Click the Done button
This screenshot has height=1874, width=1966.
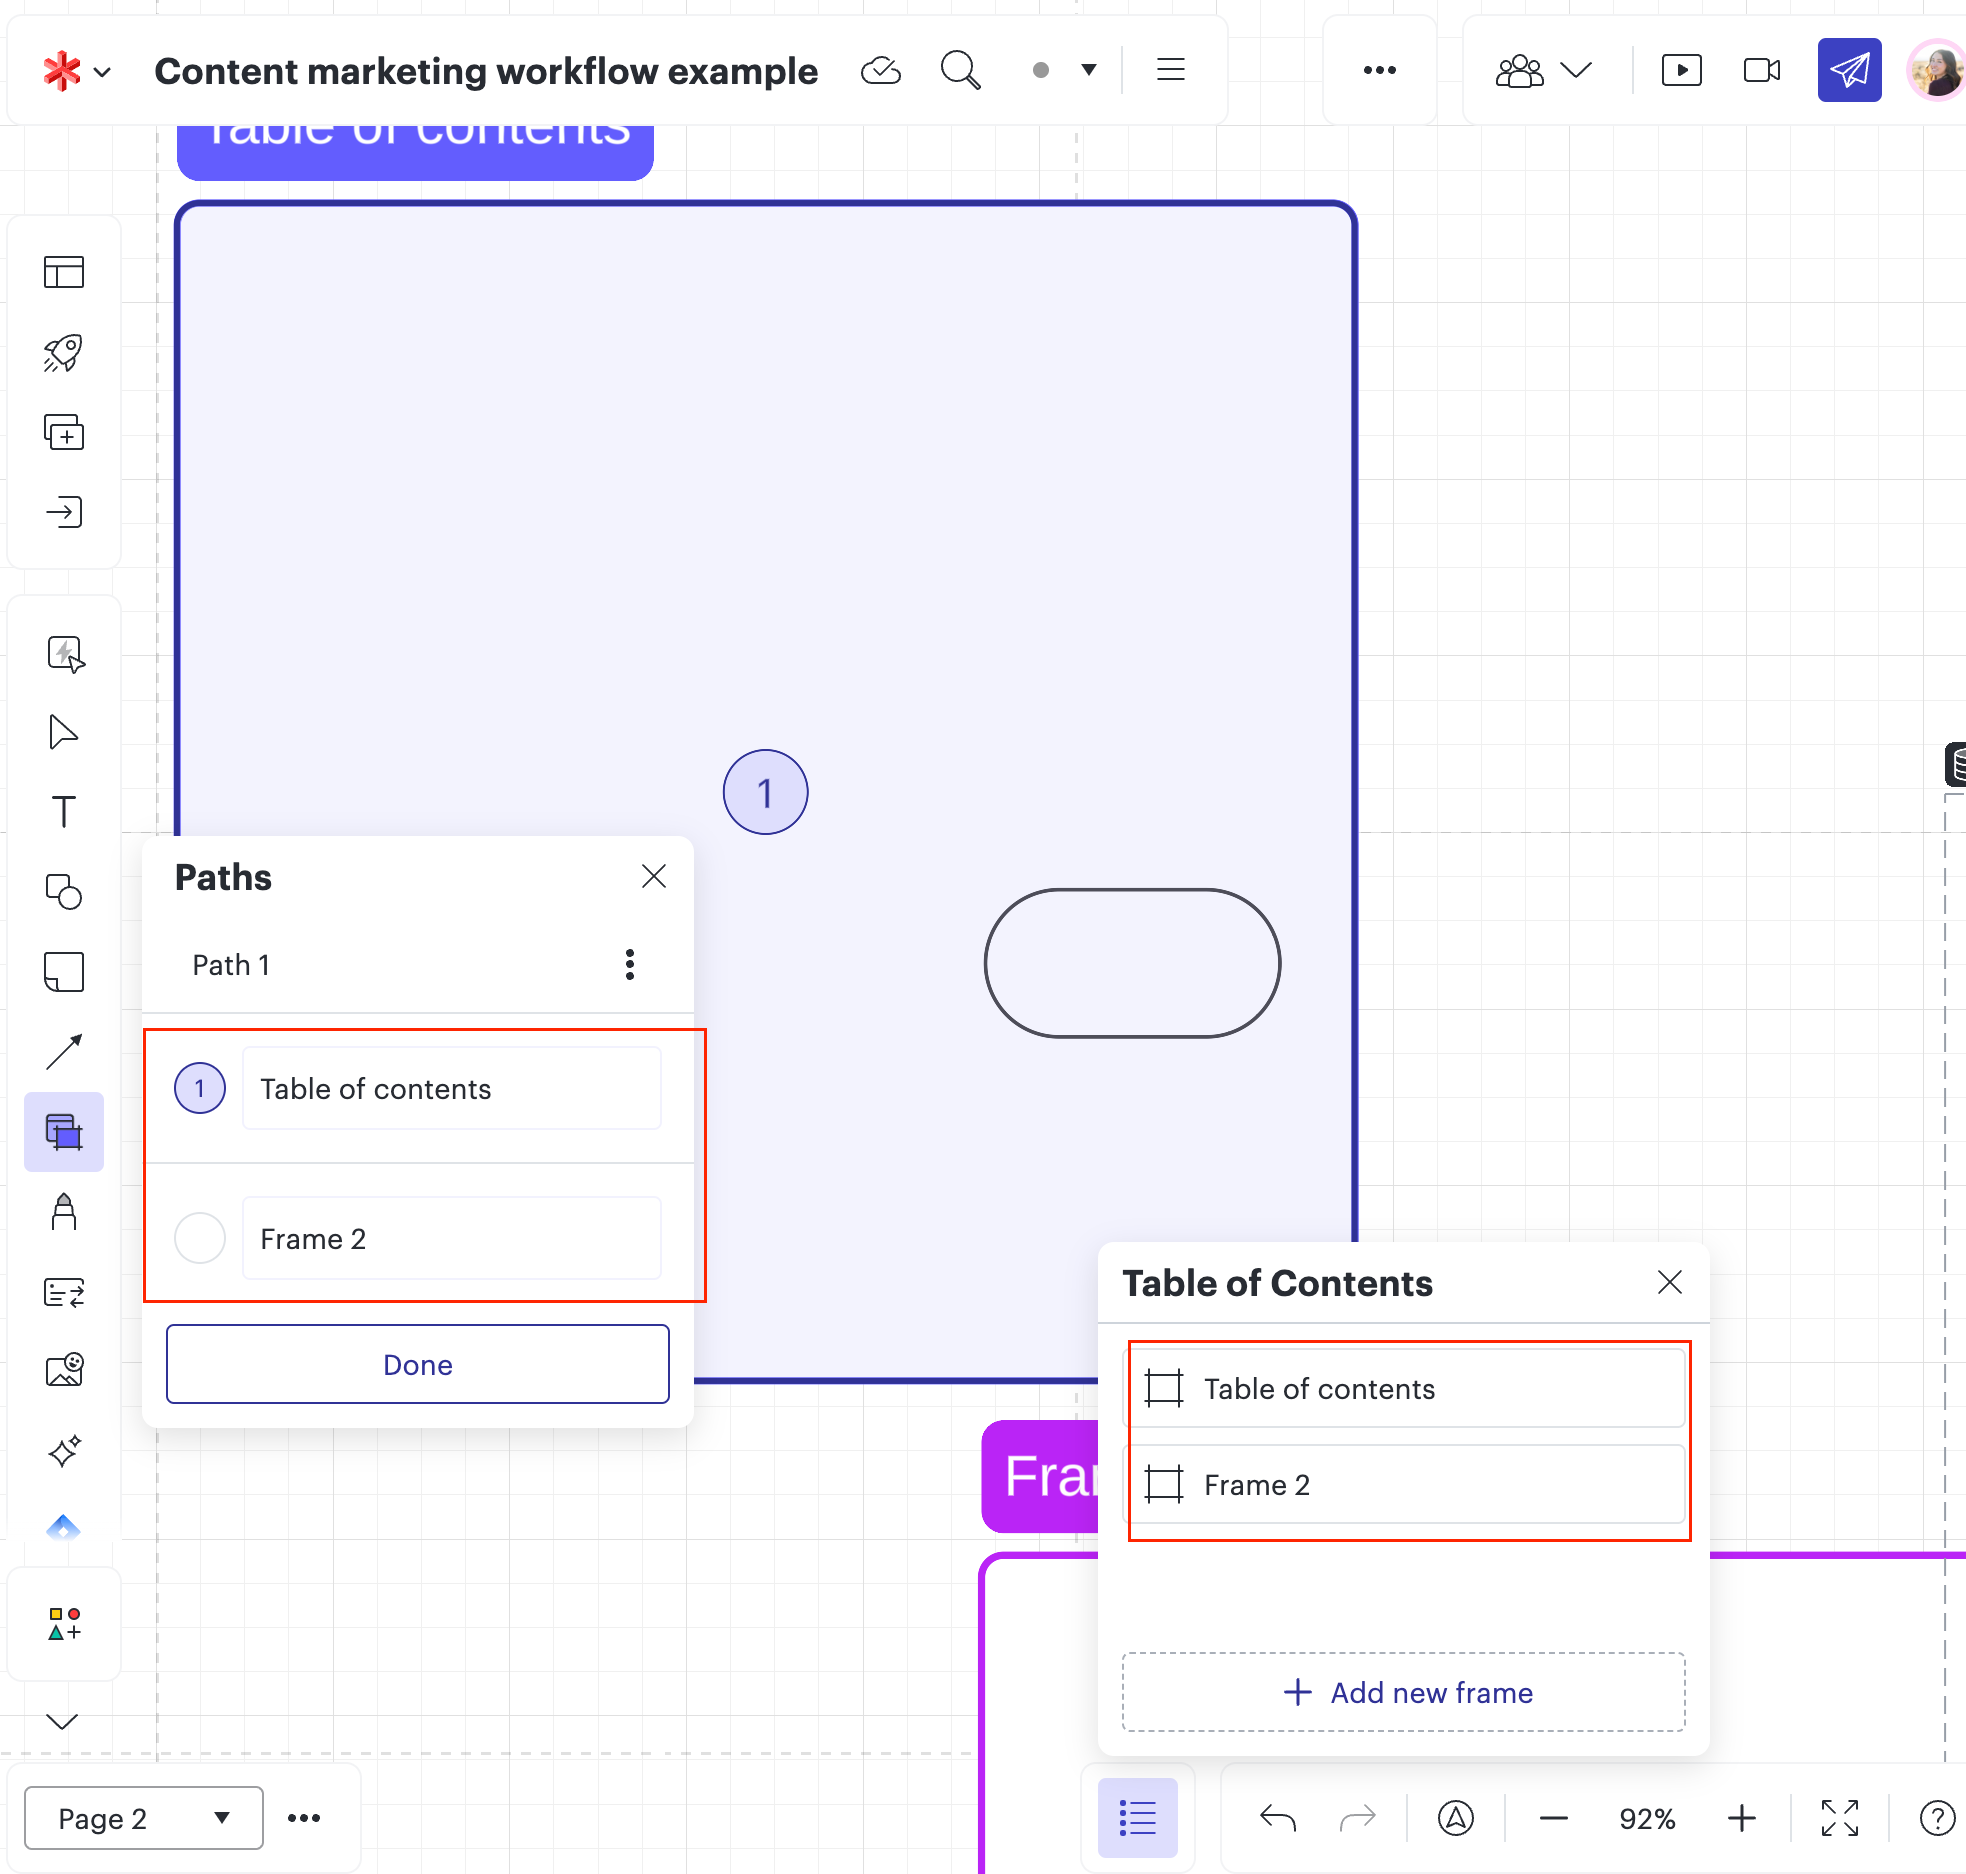pyautogui.click(x=418, y=1364)
